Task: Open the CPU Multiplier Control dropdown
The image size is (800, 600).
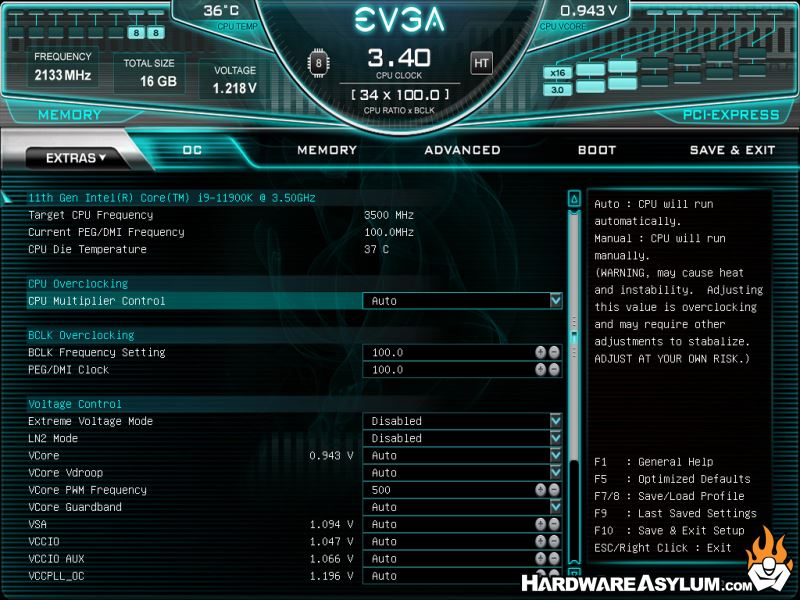Action: [462, 301]
